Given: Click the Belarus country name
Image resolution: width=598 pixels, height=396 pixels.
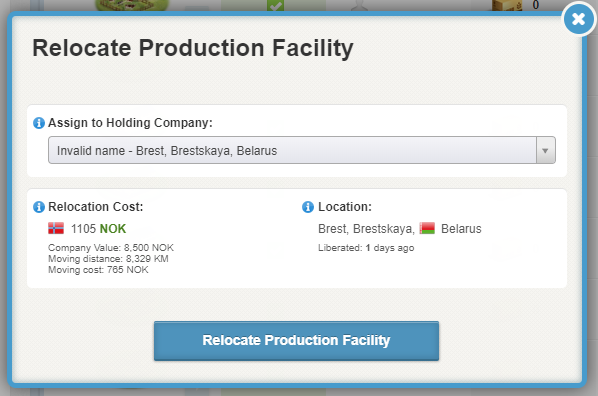Looking at the screenshot, I should click(461, 229).
